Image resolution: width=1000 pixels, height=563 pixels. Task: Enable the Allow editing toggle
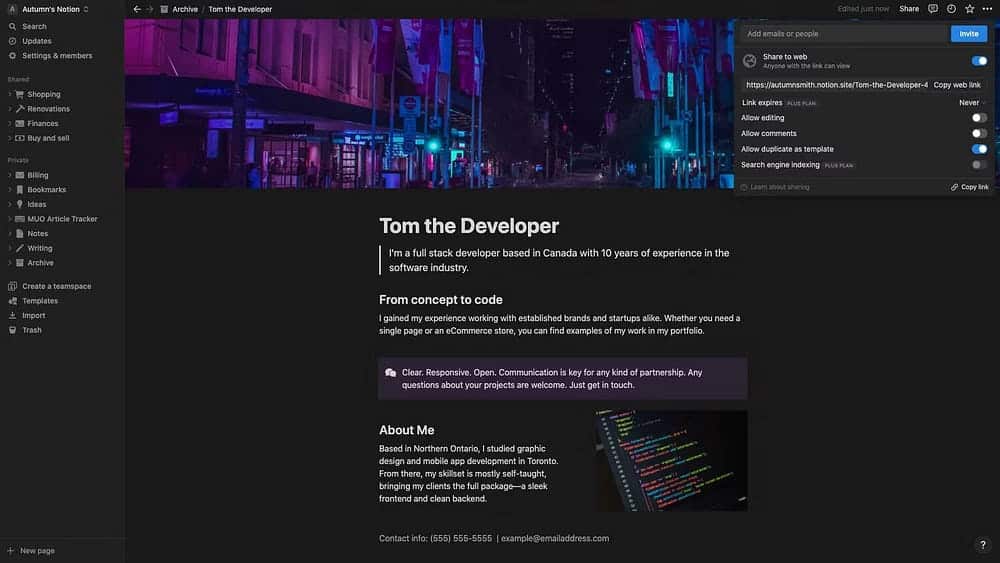[x=979, y=118]
